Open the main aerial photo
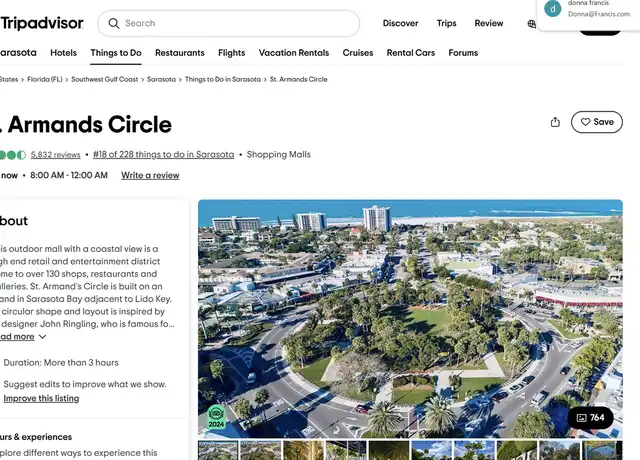Screen dimensions: 640x460 [x=410, y=318]
